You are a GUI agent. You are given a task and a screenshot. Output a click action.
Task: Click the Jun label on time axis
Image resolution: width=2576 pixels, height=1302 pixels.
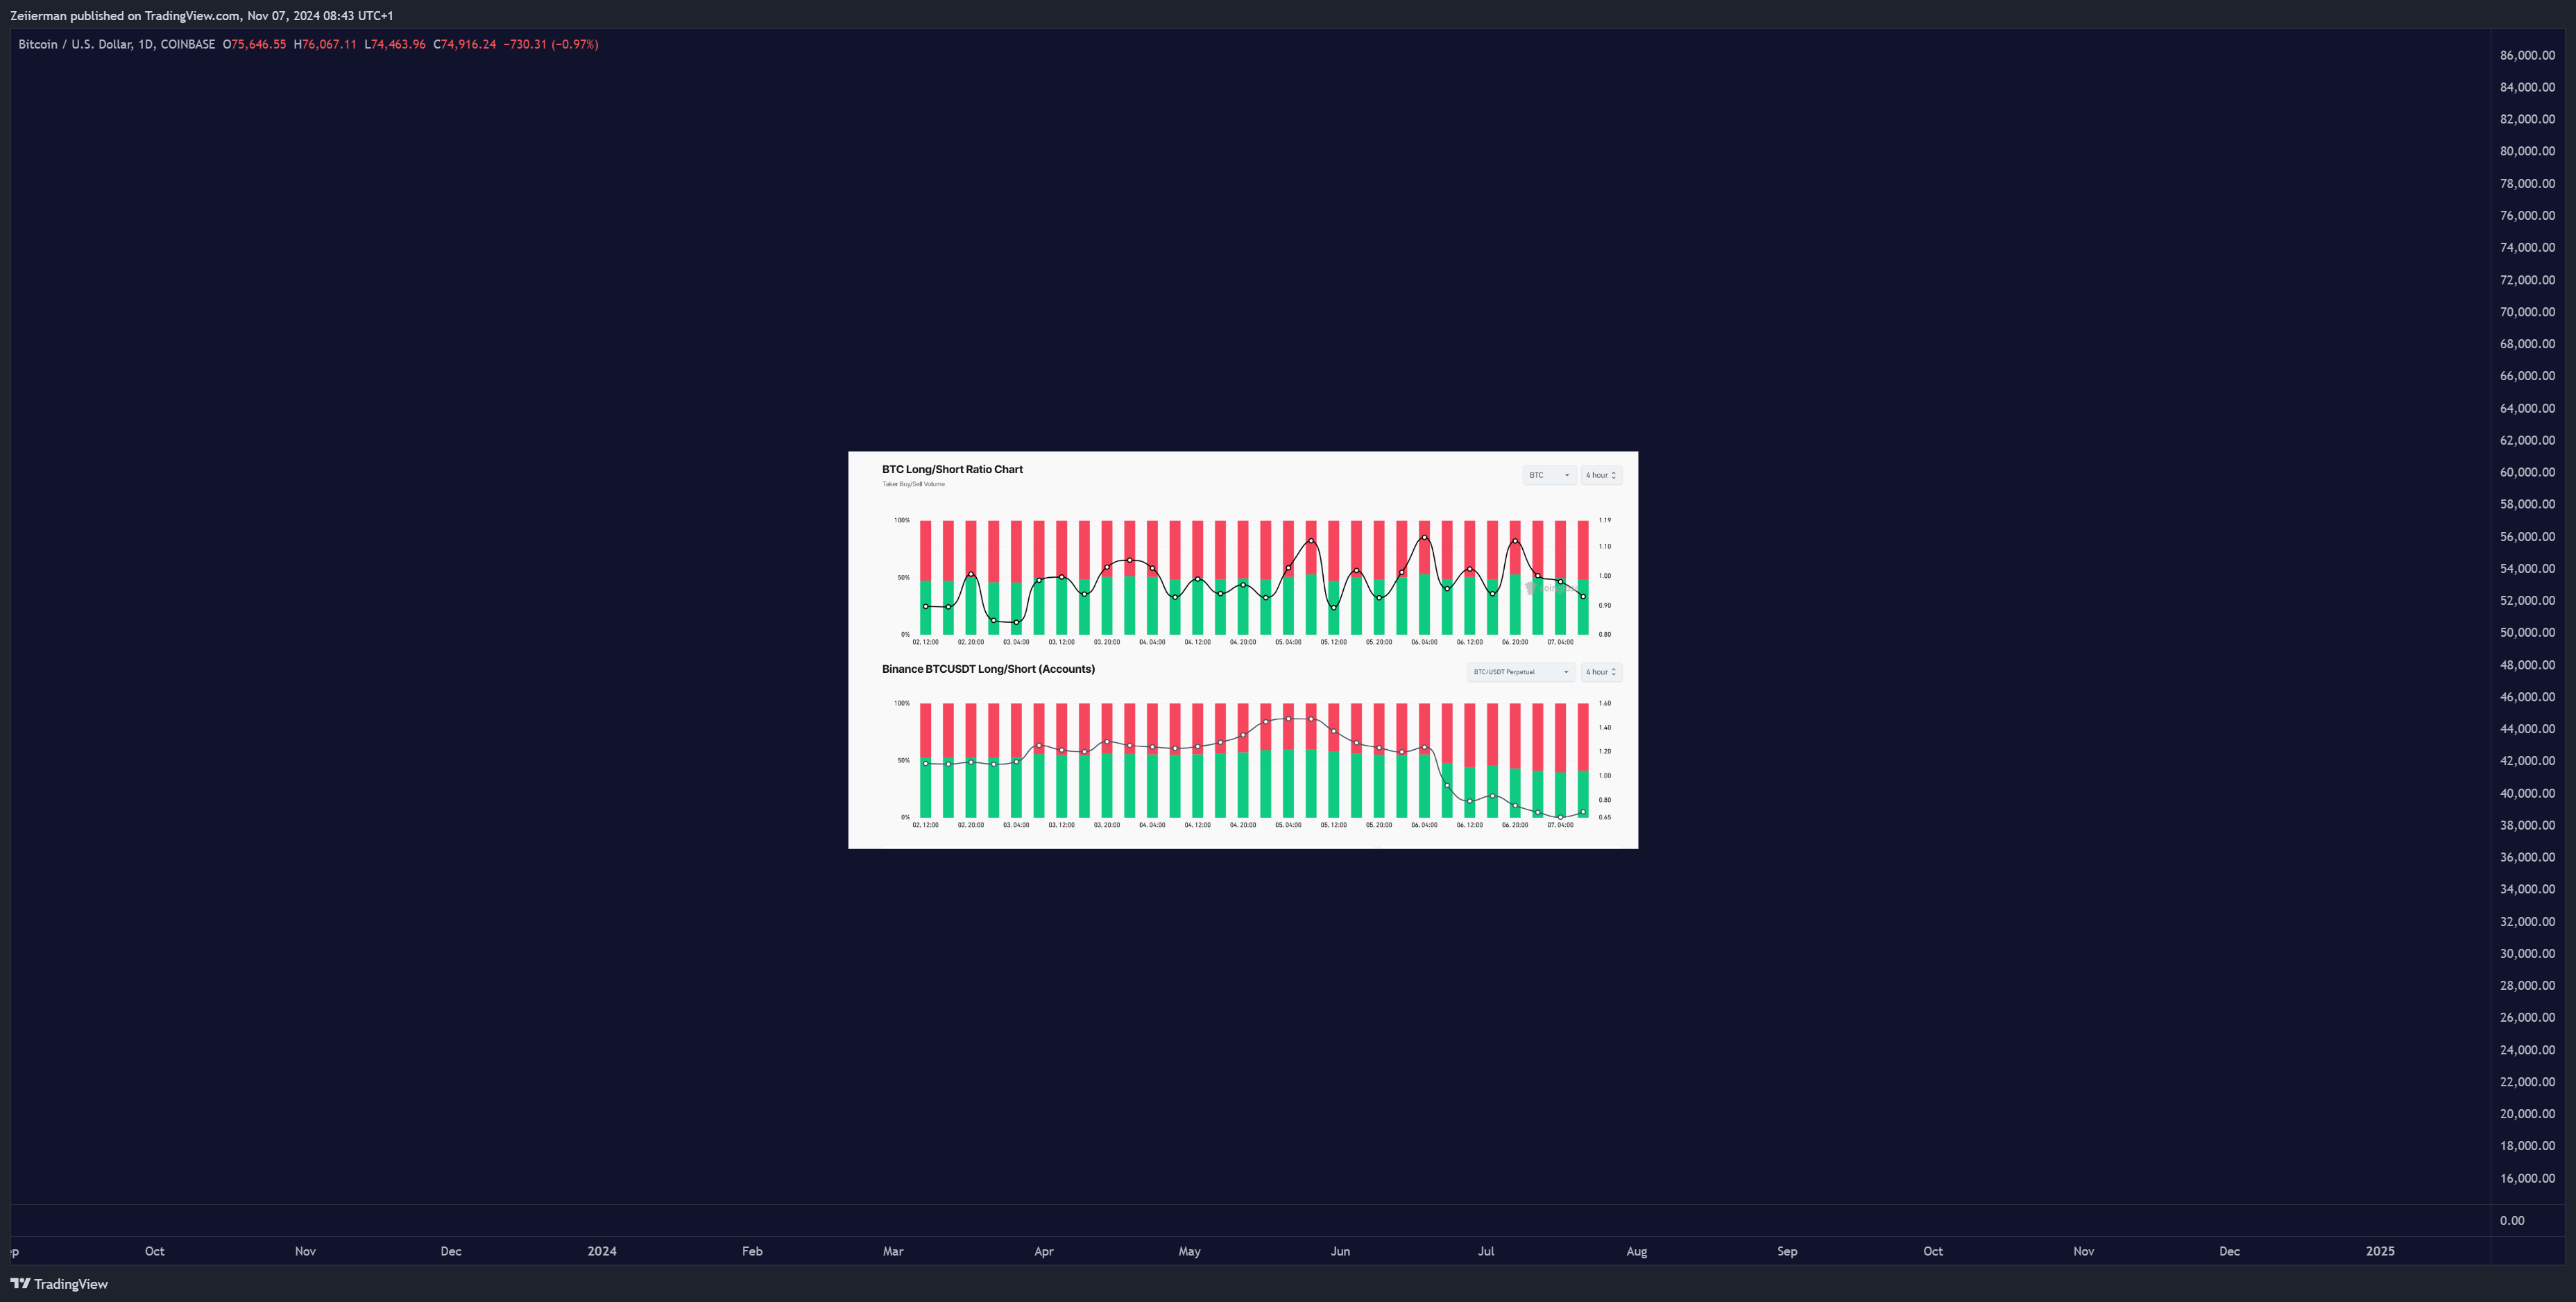(x=1340, y=1251)
